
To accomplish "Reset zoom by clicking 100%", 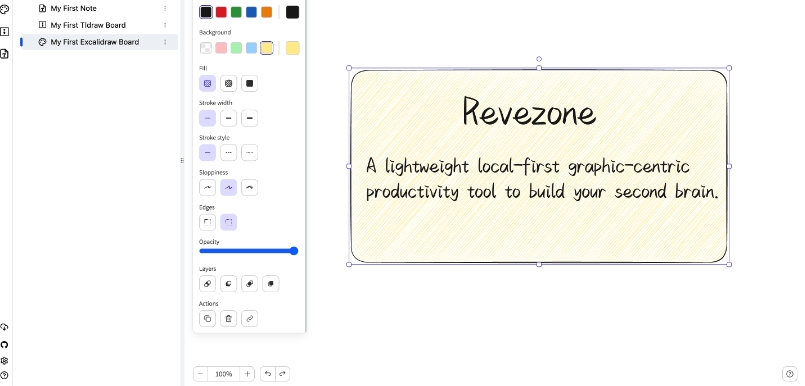I will 224,374.
